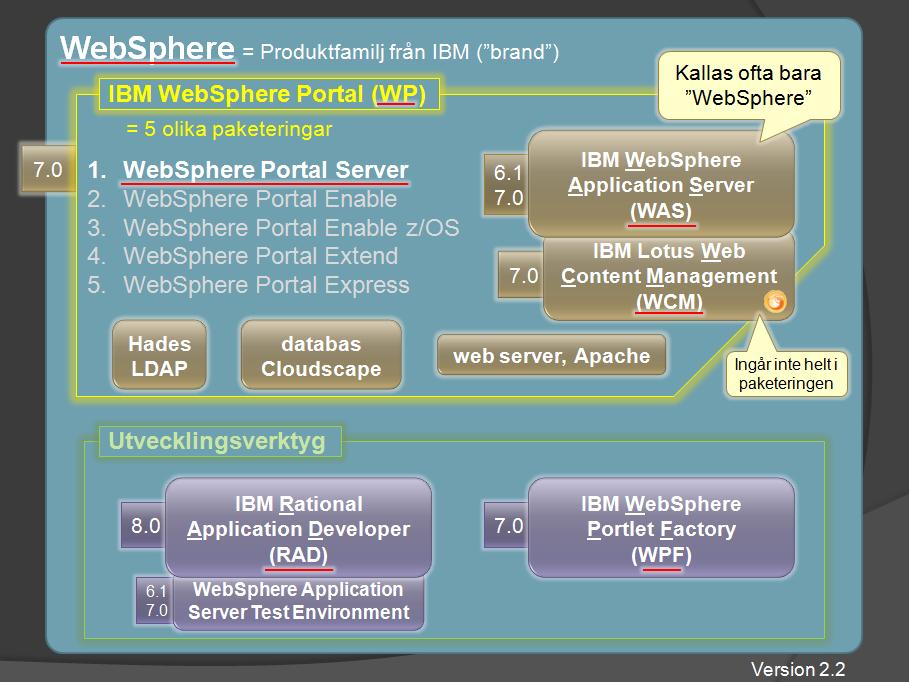Select WebSphere Application Server Test Environment box
This screenshot has height=682, width=909.
point(298,601)
